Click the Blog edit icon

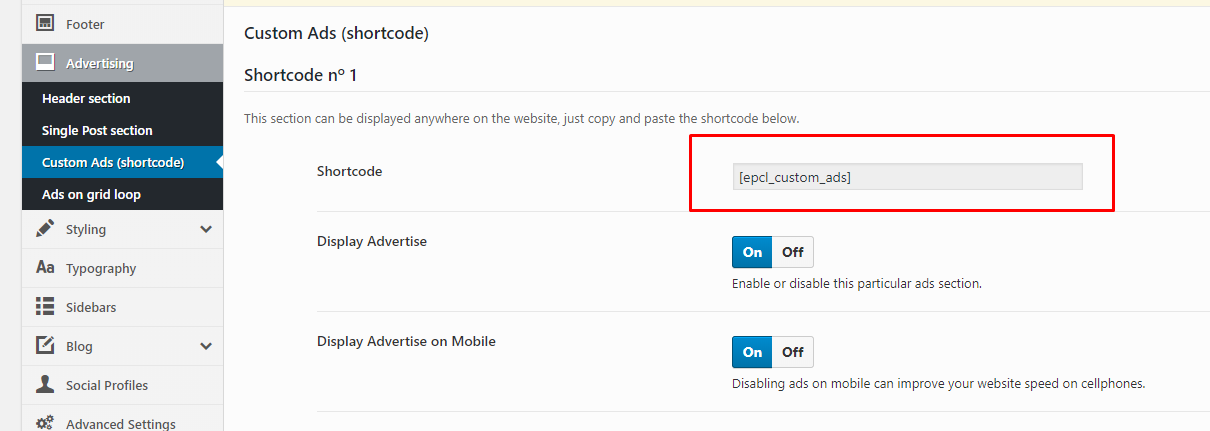(x=45, y=346)
